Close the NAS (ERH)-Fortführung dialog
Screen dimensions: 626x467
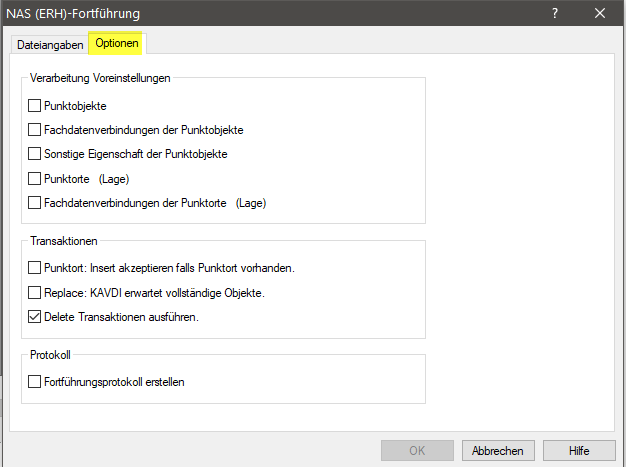tap(600, 14)
